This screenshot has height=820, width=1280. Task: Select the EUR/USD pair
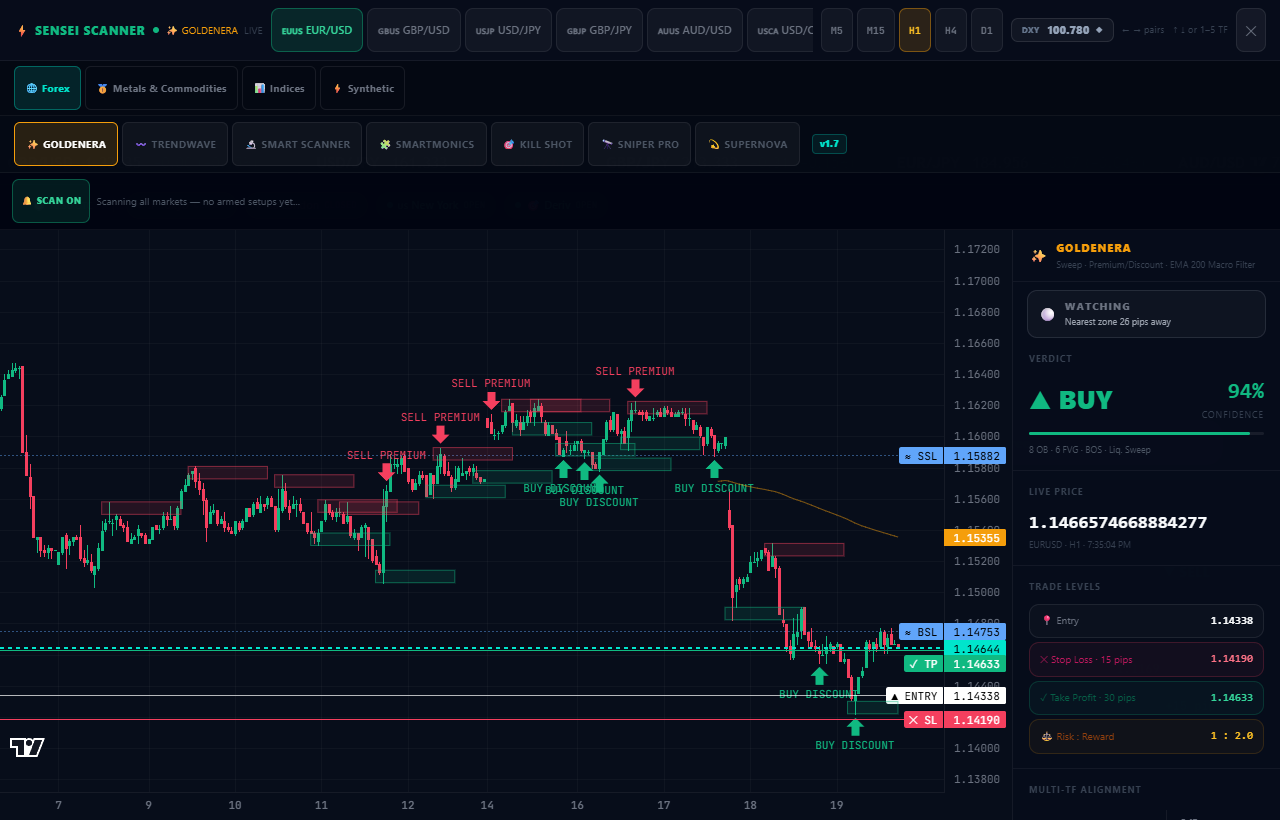coord(316,30)
